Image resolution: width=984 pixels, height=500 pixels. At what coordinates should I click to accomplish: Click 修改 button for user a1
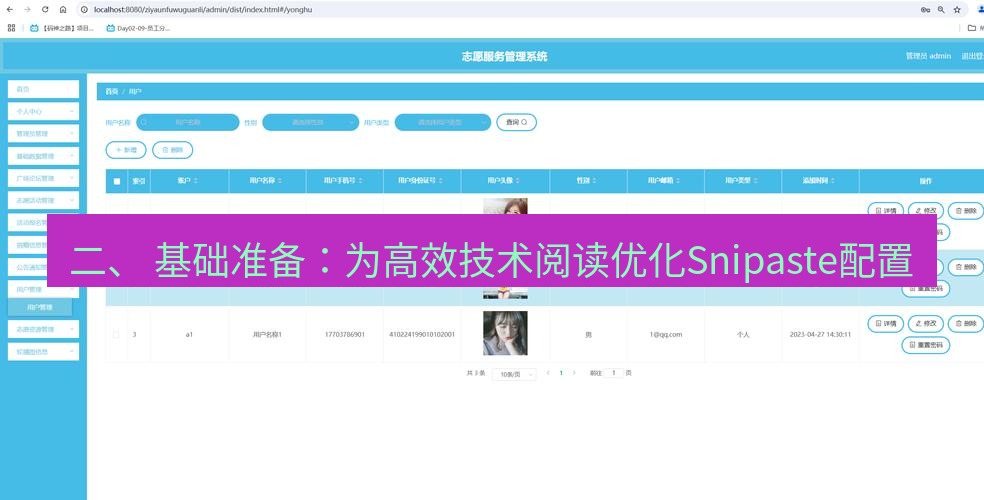pyautogui.click(x=926, y=324)
